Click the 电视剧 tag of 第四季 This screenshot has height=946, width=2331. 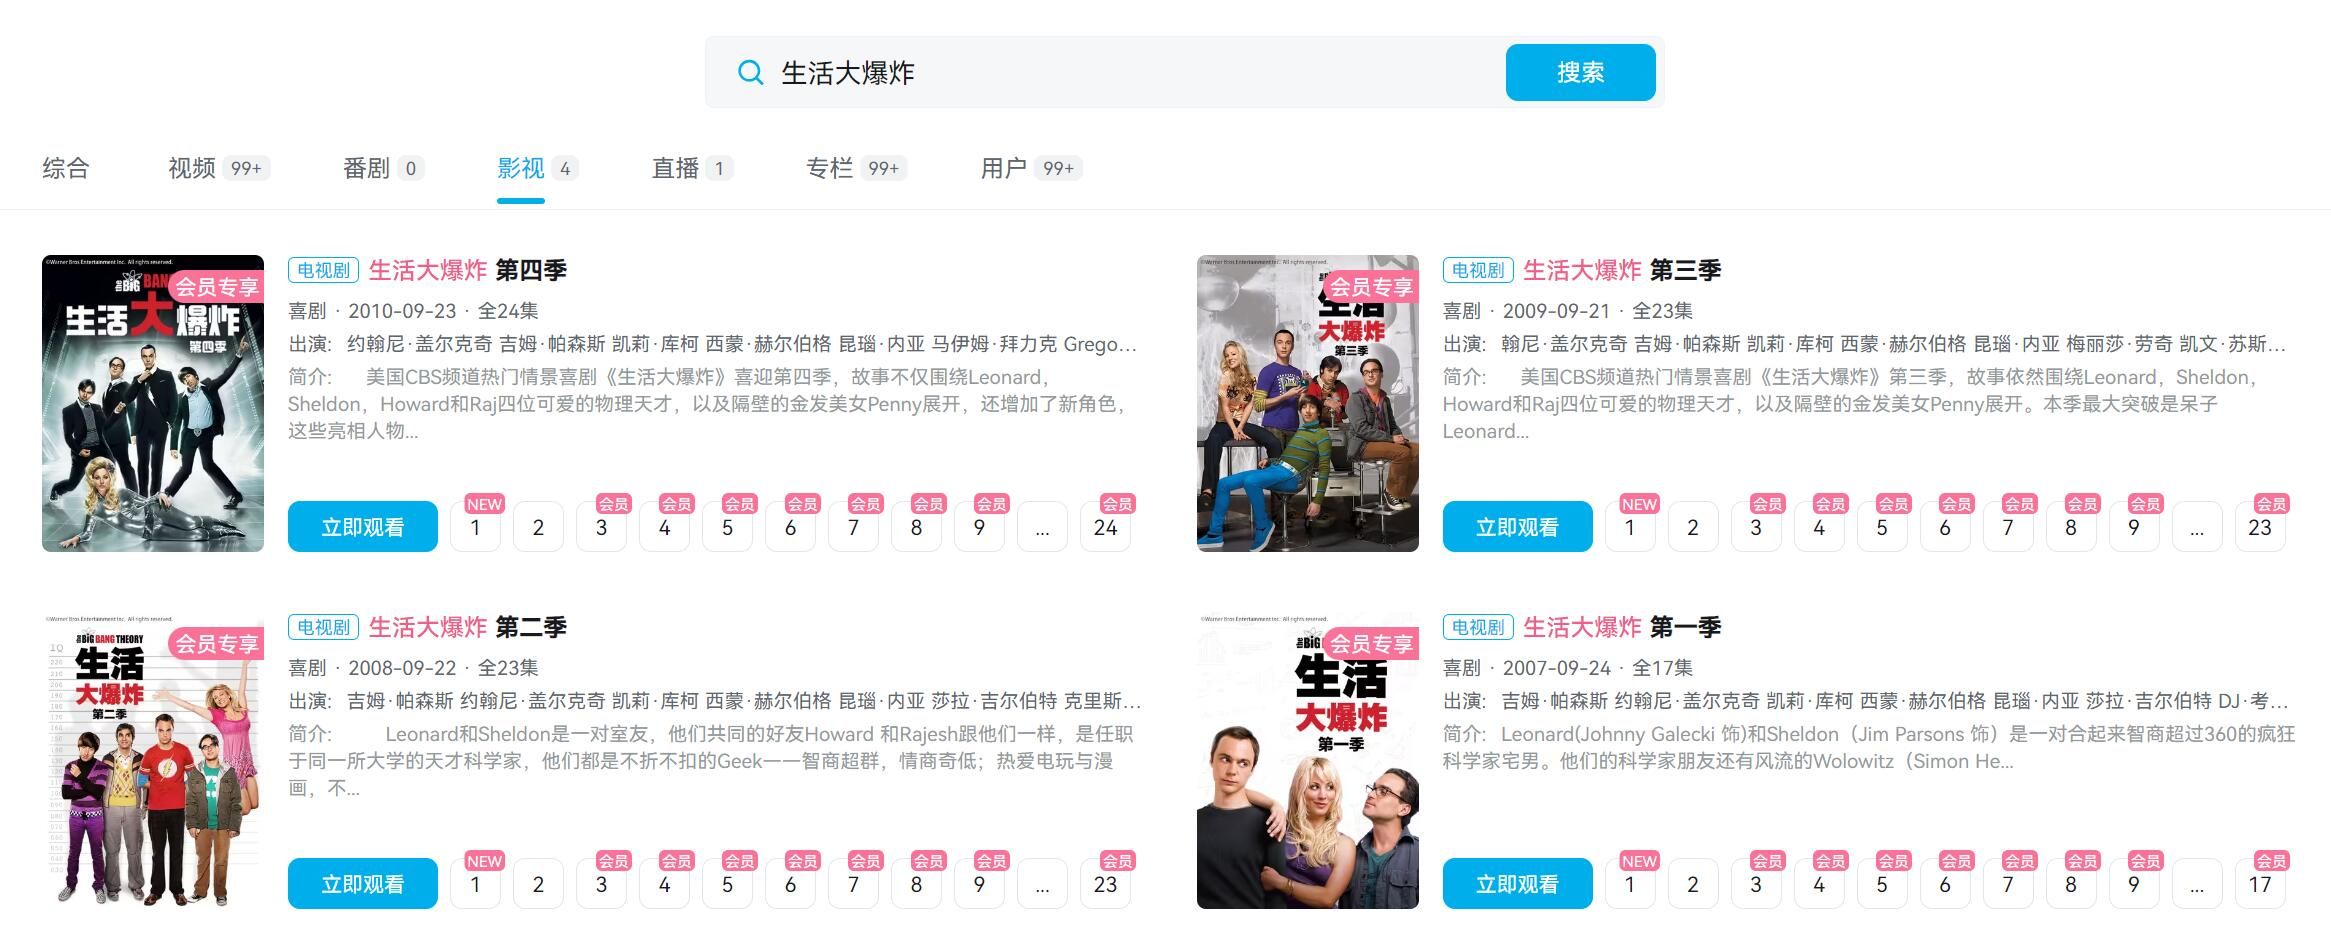(324, 270)
